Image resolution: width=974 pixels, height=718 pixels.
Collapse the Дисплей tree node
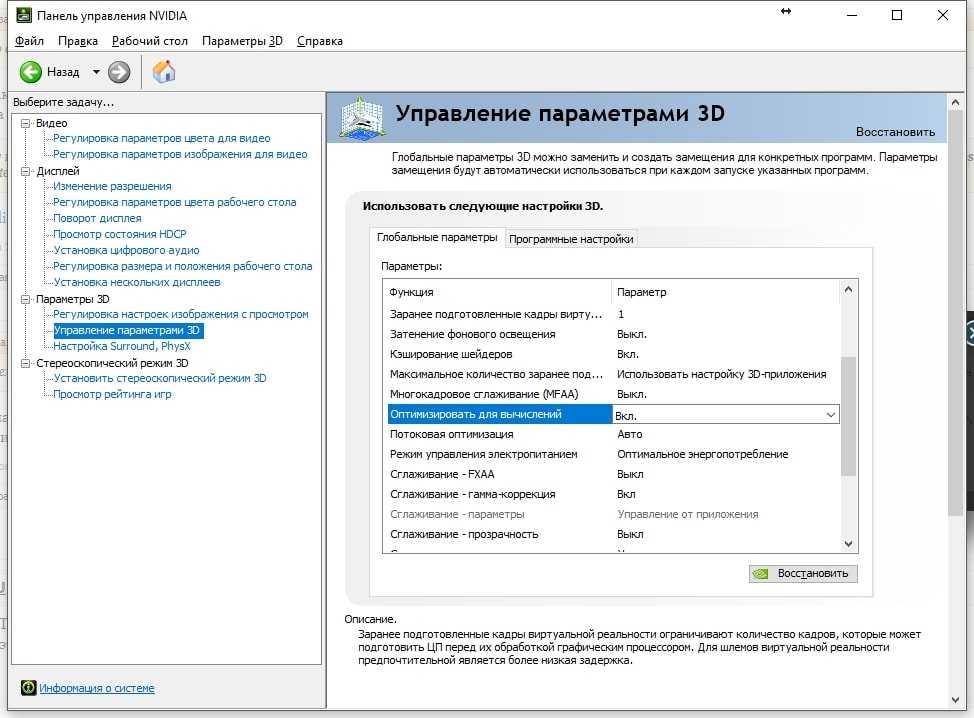[x=26, y=171]
